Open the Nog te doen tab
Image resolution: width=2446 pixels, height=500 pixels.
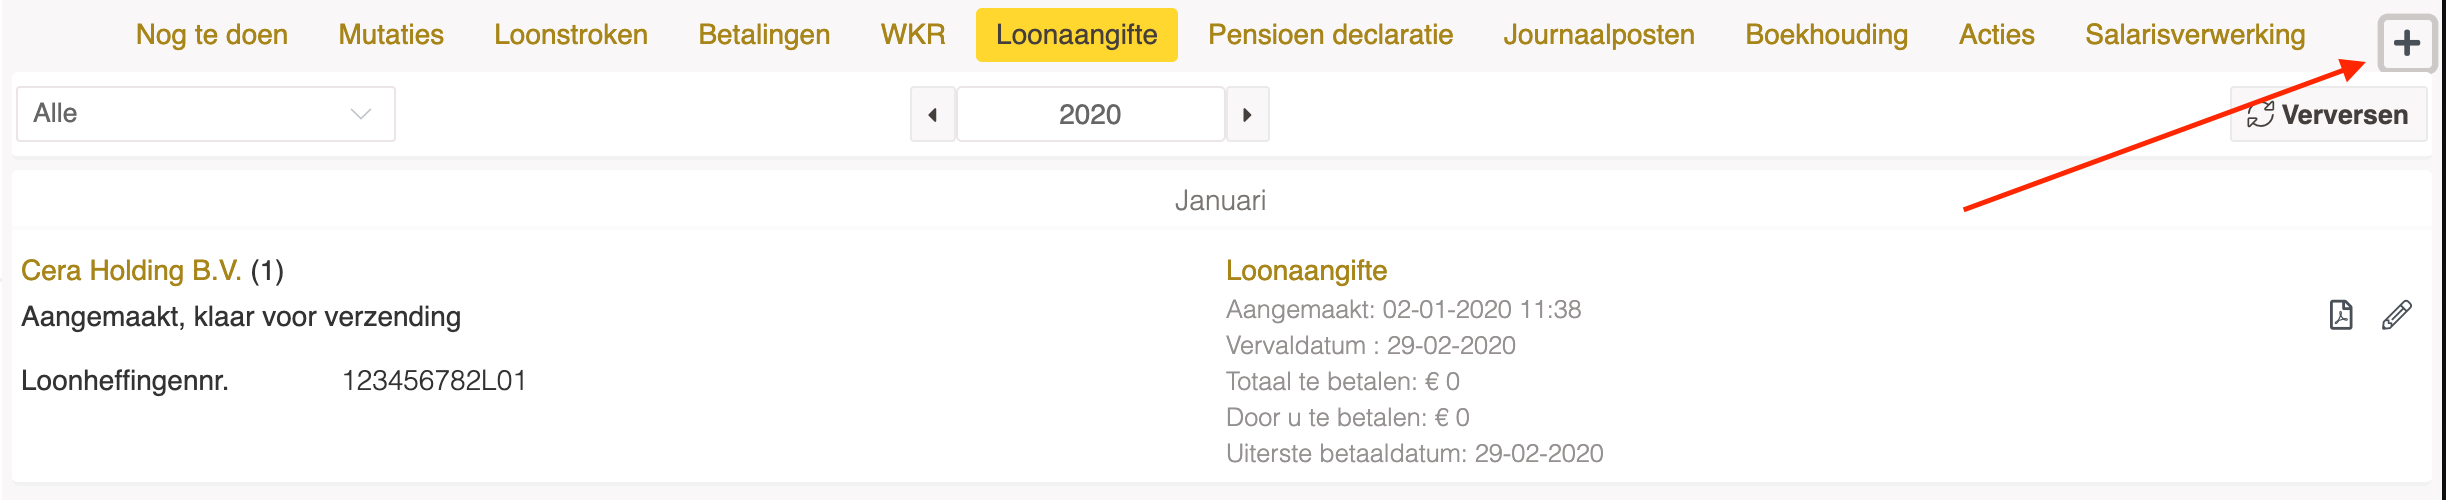[x=212, y=35]
